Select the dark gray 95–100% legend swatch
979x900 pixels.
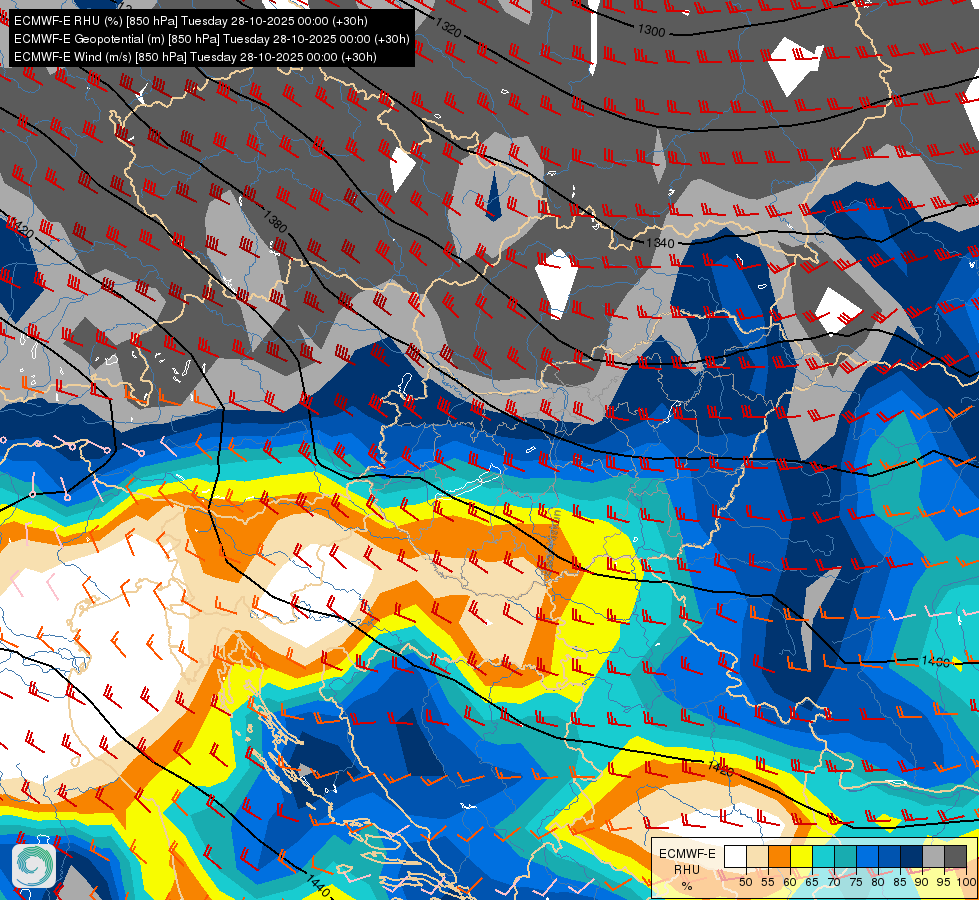(955, 856)
